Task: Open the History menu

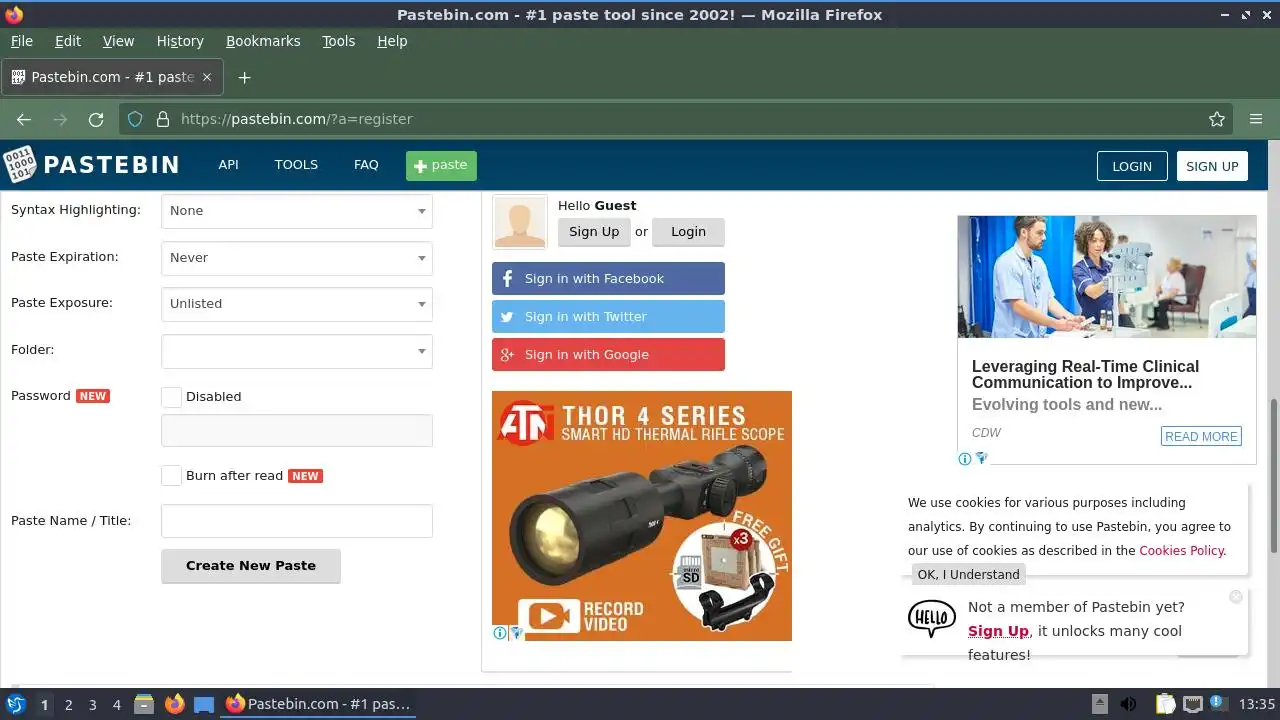Action: [180, 41]
